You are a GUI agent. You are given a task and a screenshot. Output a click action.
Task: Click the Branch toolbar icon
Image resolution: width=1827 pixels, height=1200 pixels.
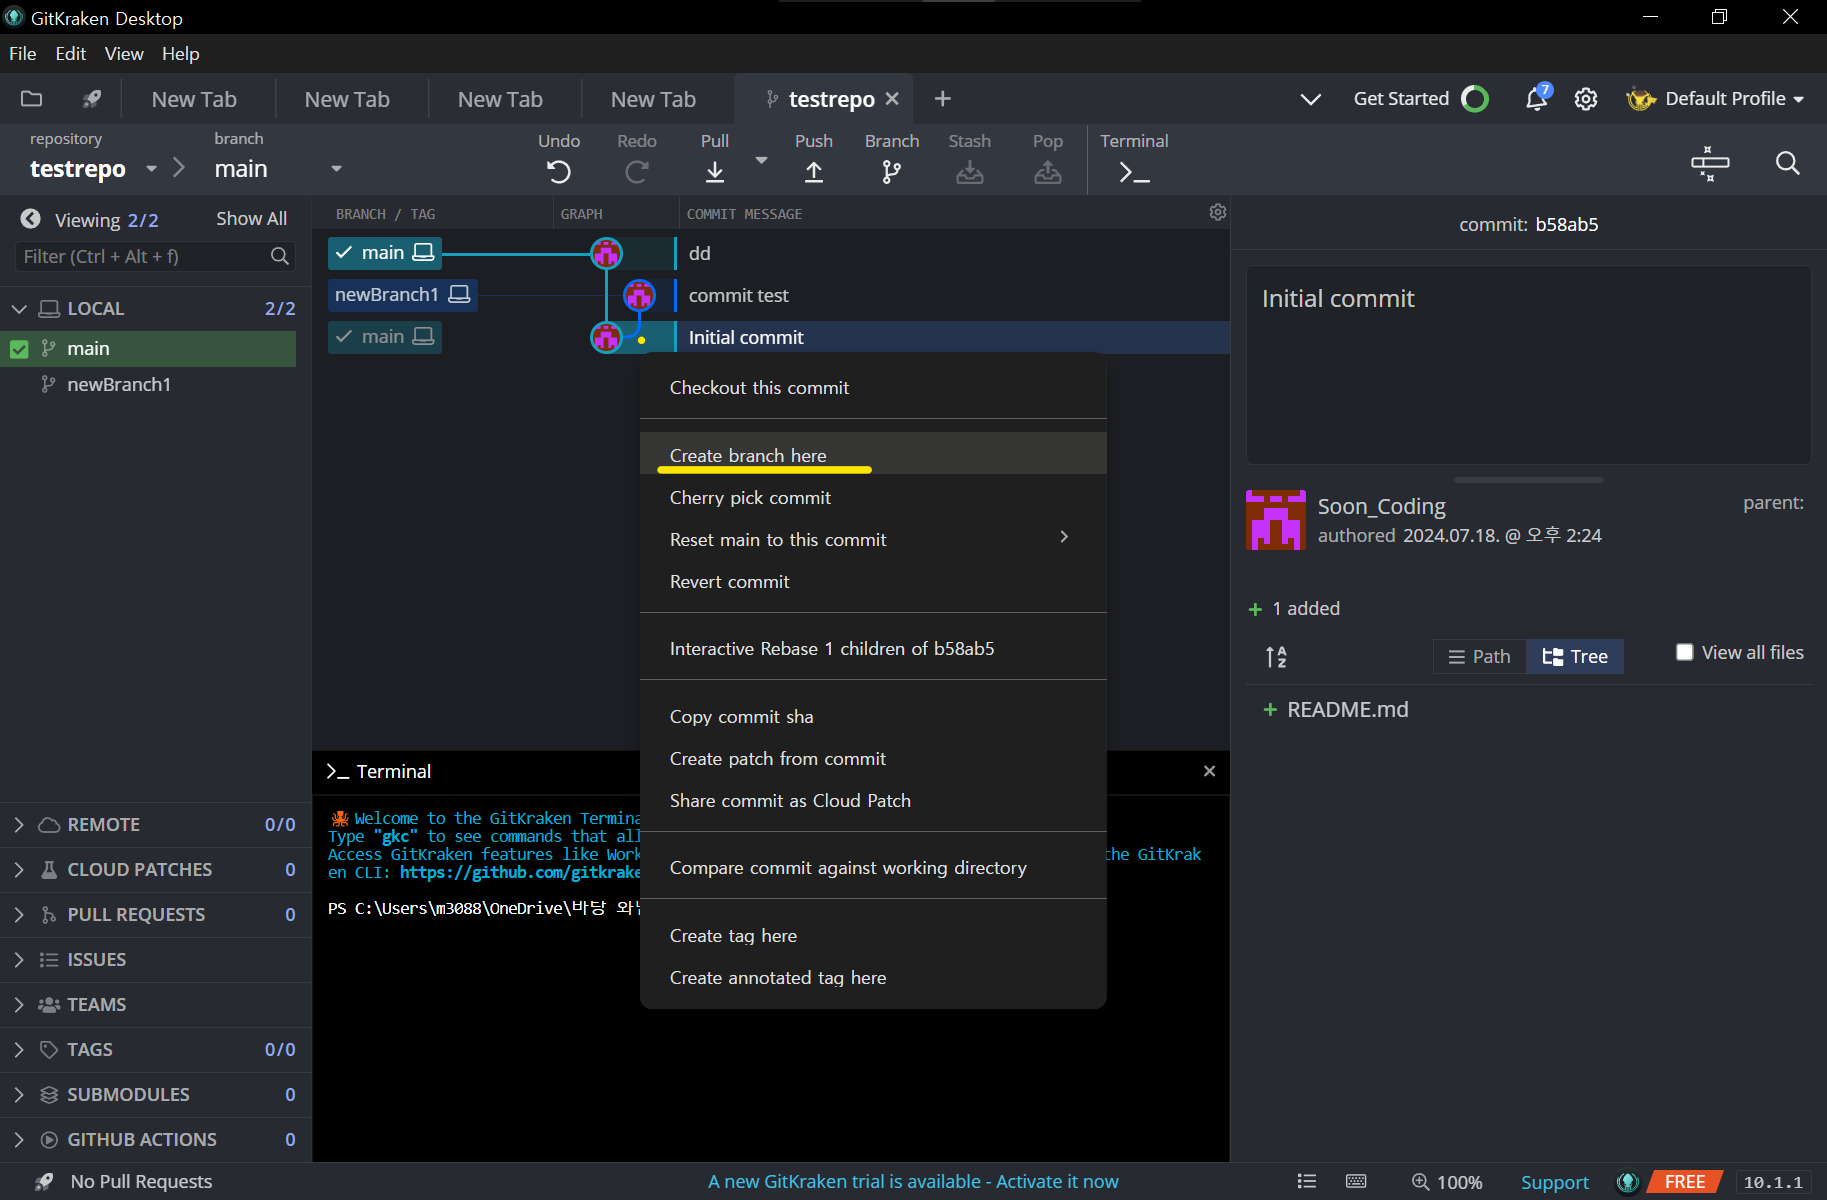892,172
